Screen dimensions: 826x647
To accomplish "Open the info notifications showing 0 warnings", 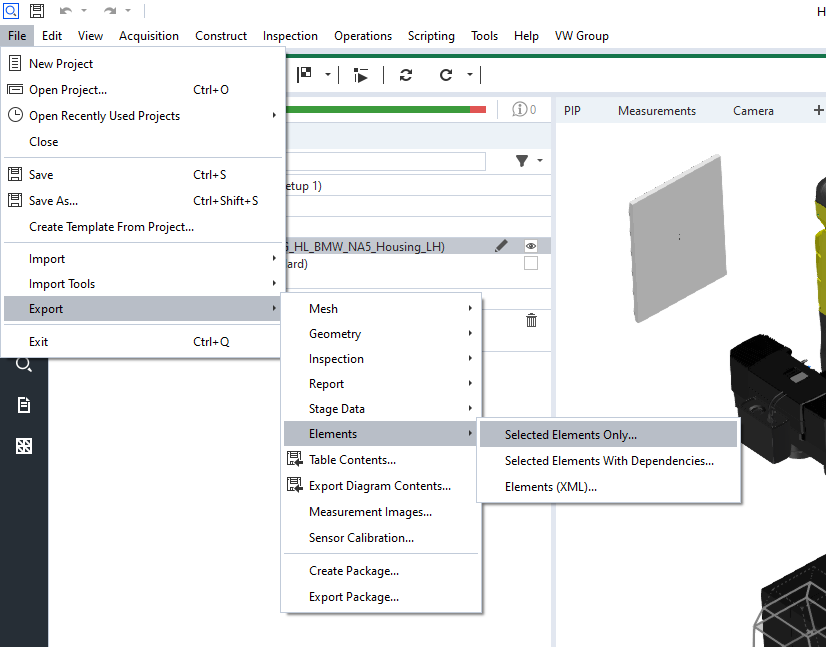I will [521, 110].
